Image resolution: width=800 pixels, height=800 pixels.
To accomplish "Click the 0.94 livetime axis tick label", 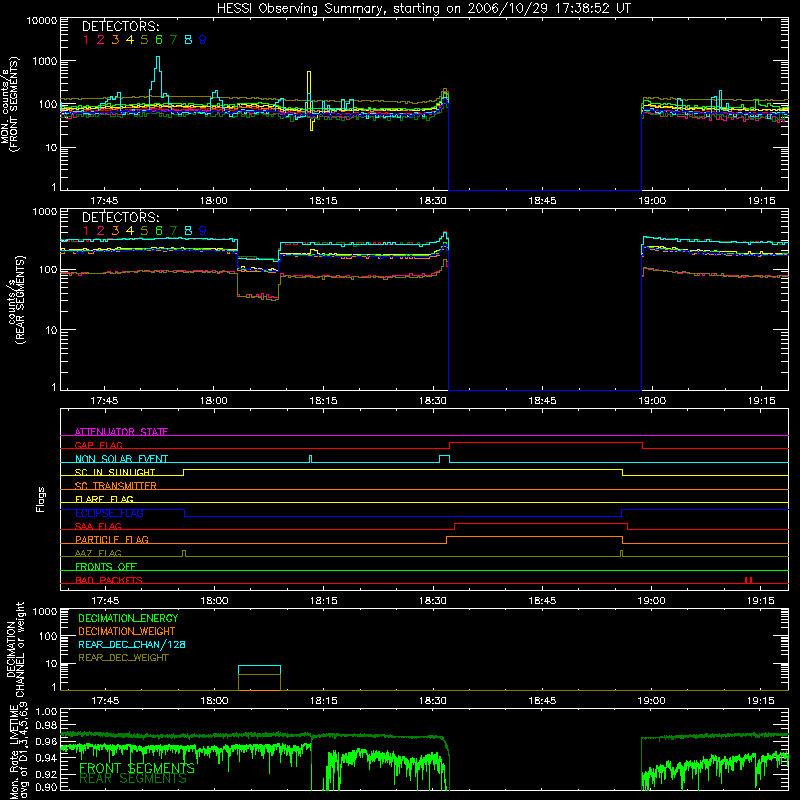I will coord(46,758).
